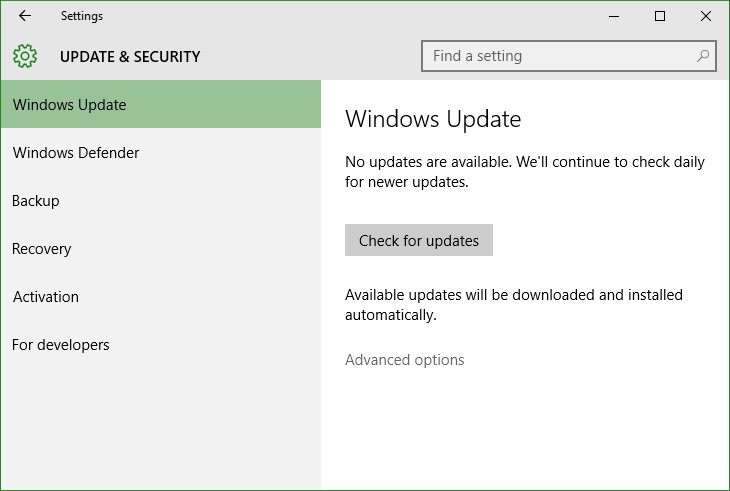The height and width of the screenshot is (491, 730).
Task: Click the Settings window title text
Action: 81,16
